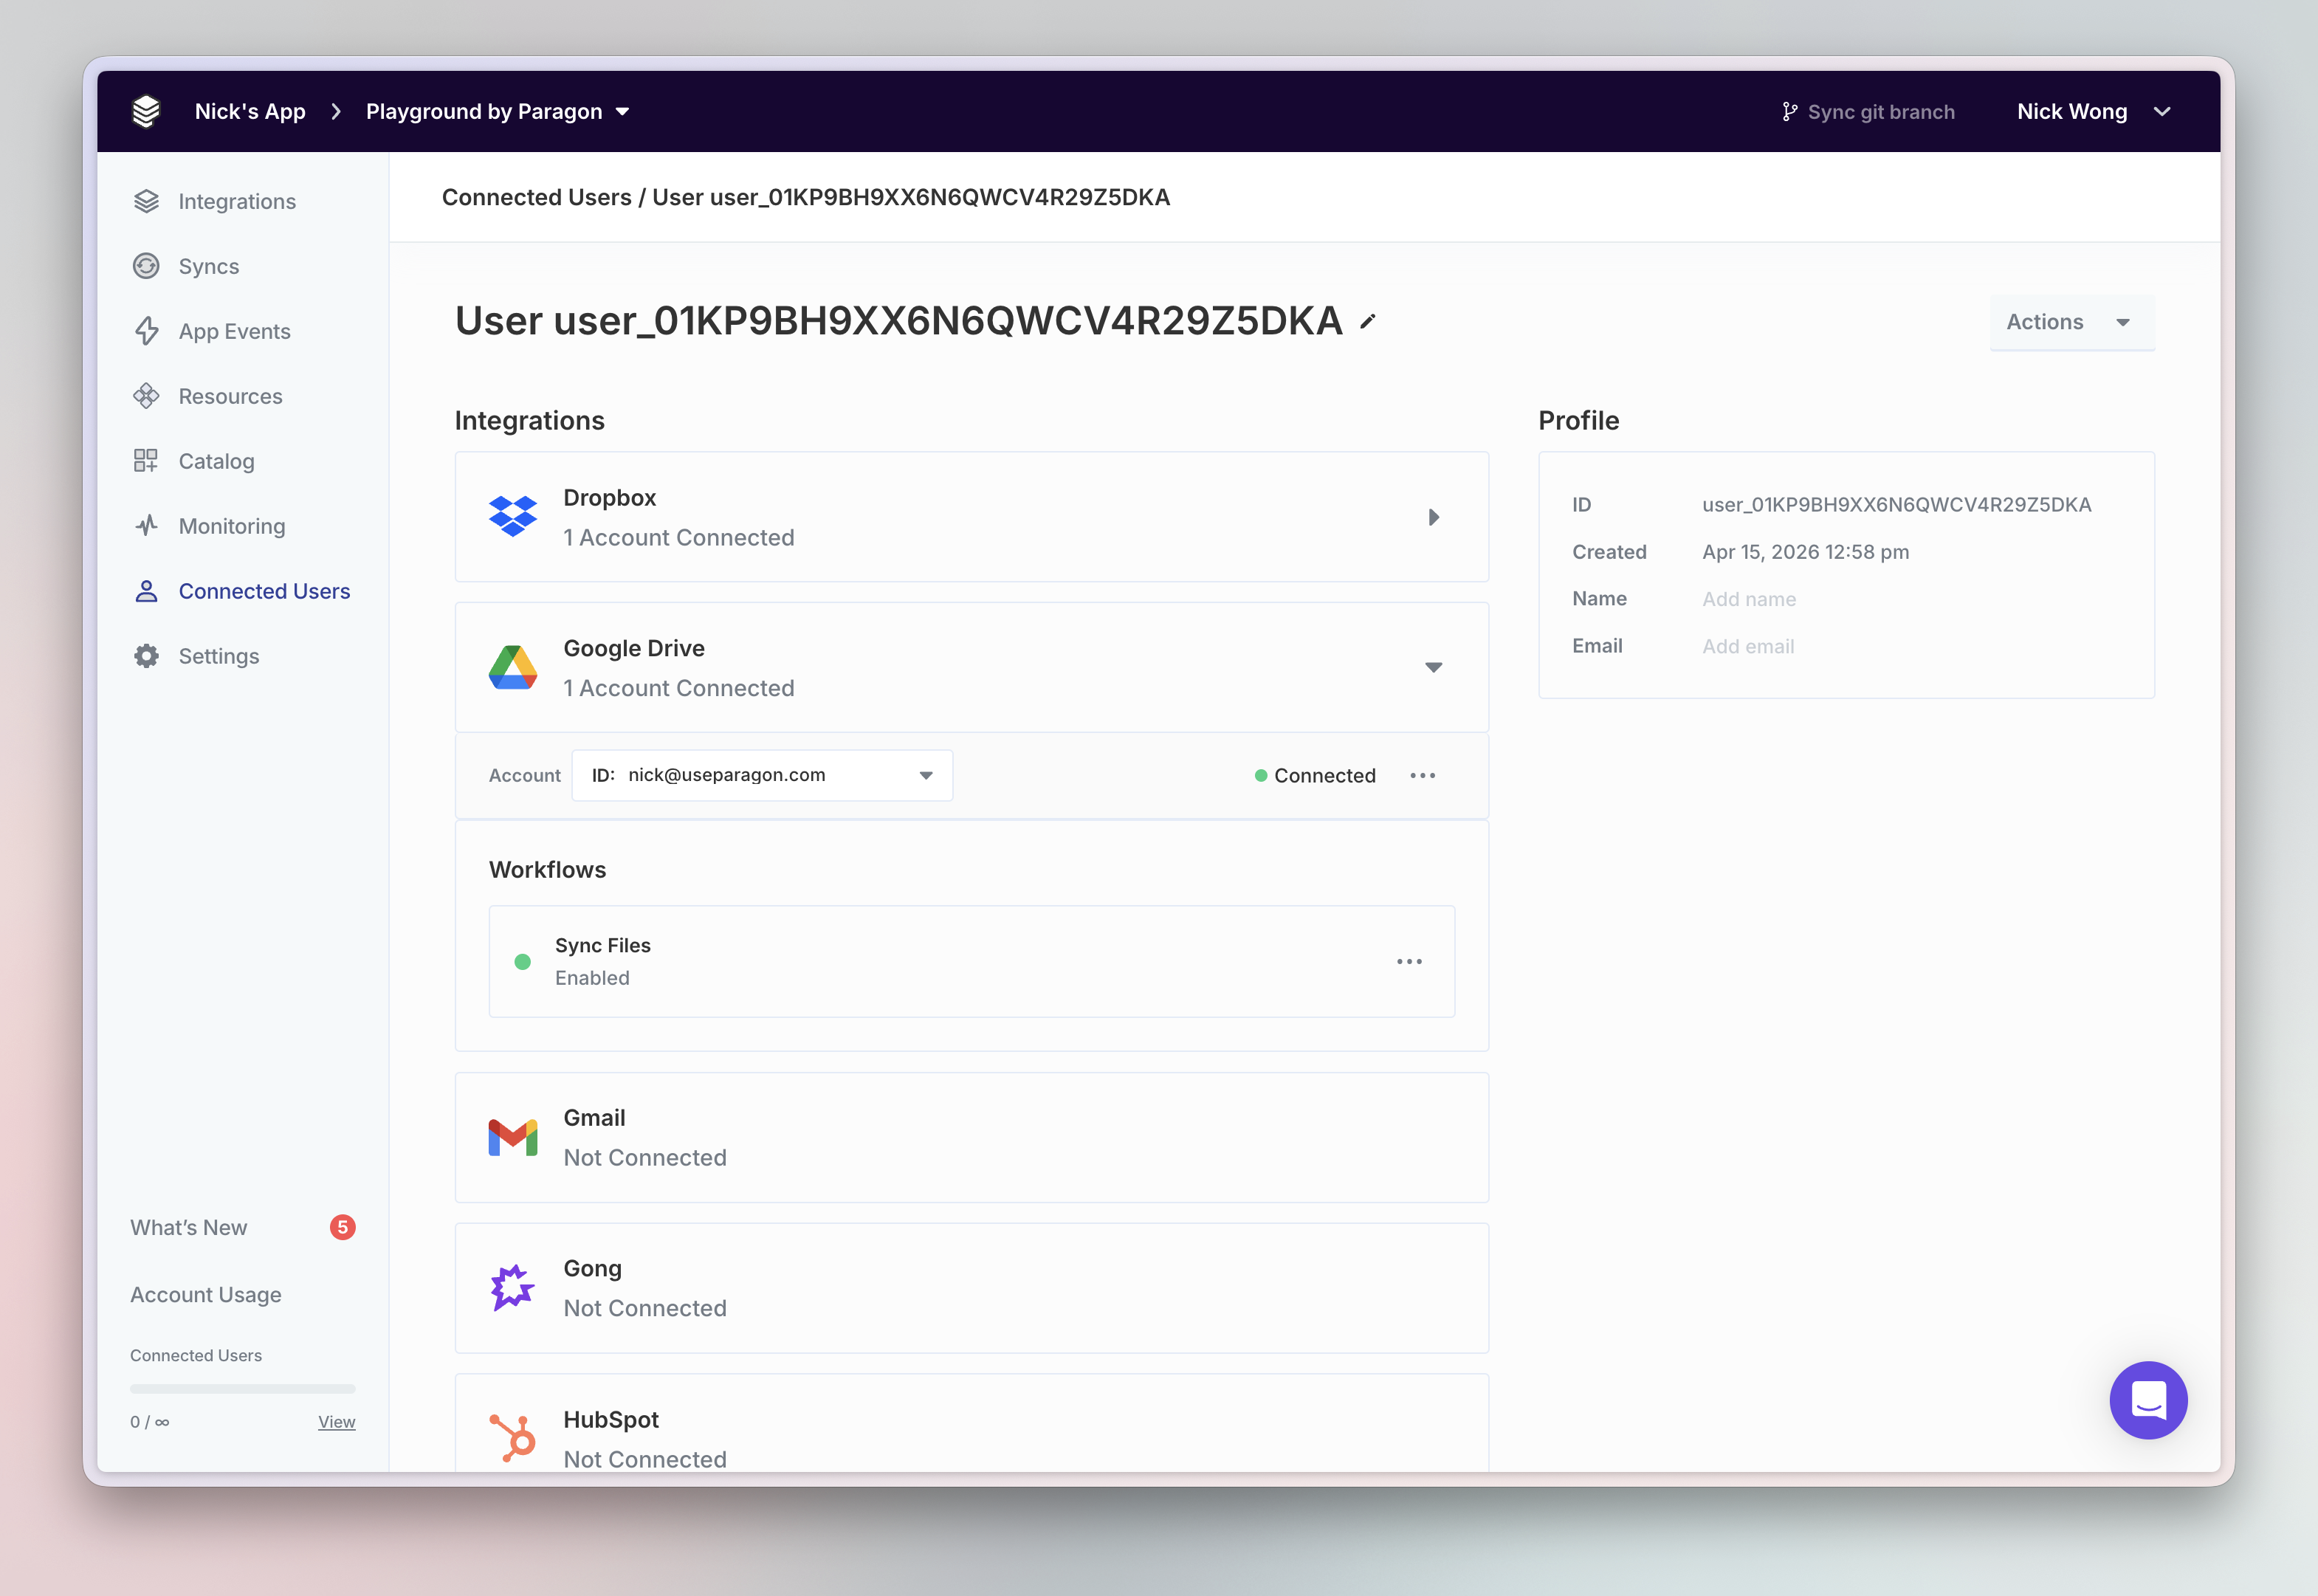This screenshot has height=1596, width=2318.
Task: Click the green Connected status text
Action: (1324, 775)
